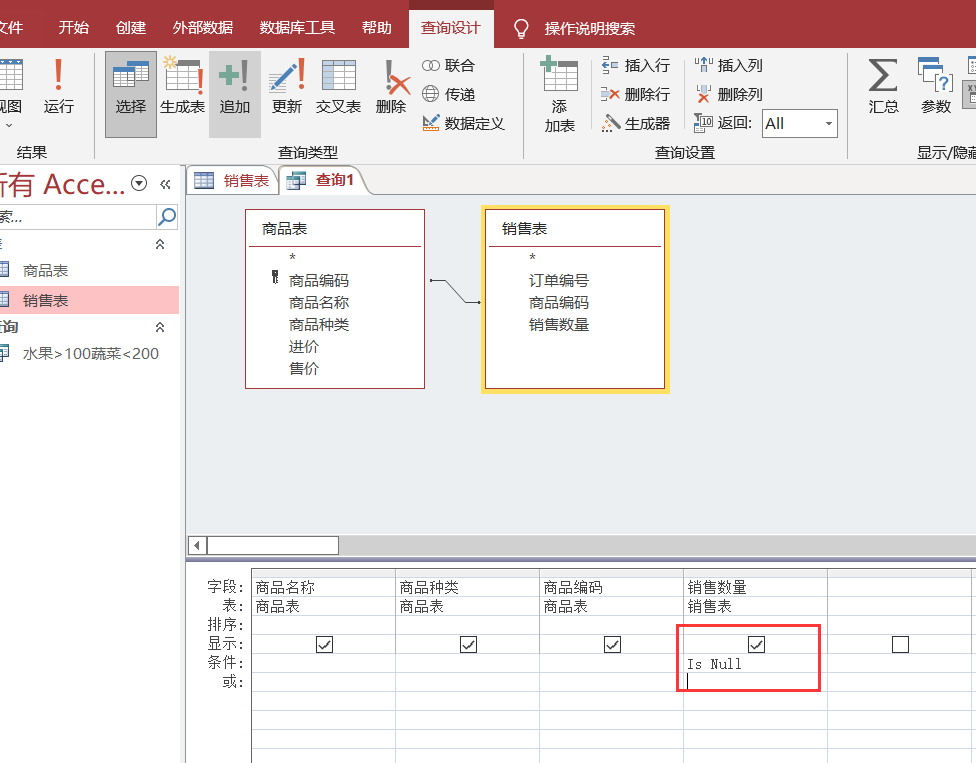Image resolution: width=976 pixels, height=763 pixels.
Task: Open the 生成器 (Builder) tool
Action: click(635, 123)
